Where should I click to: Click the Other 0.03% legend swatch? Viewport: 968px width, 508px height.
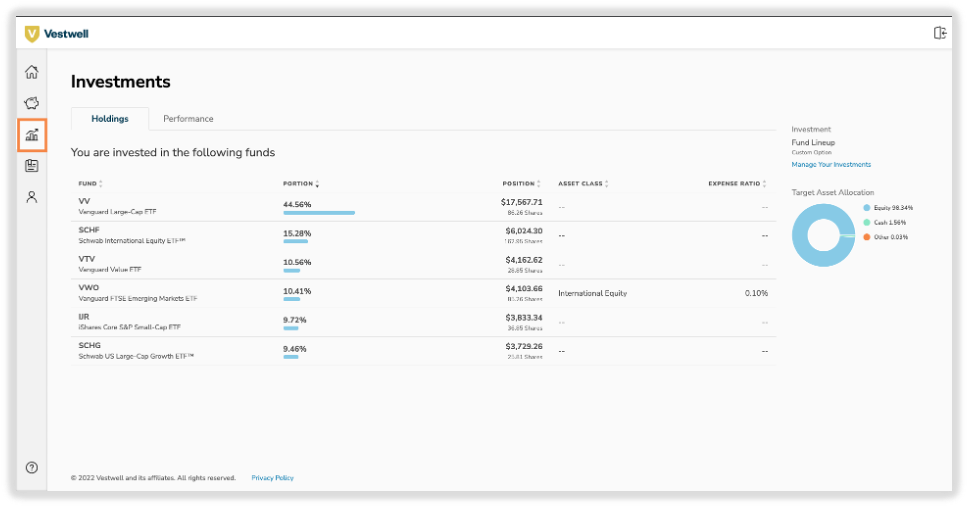[866, 237]
